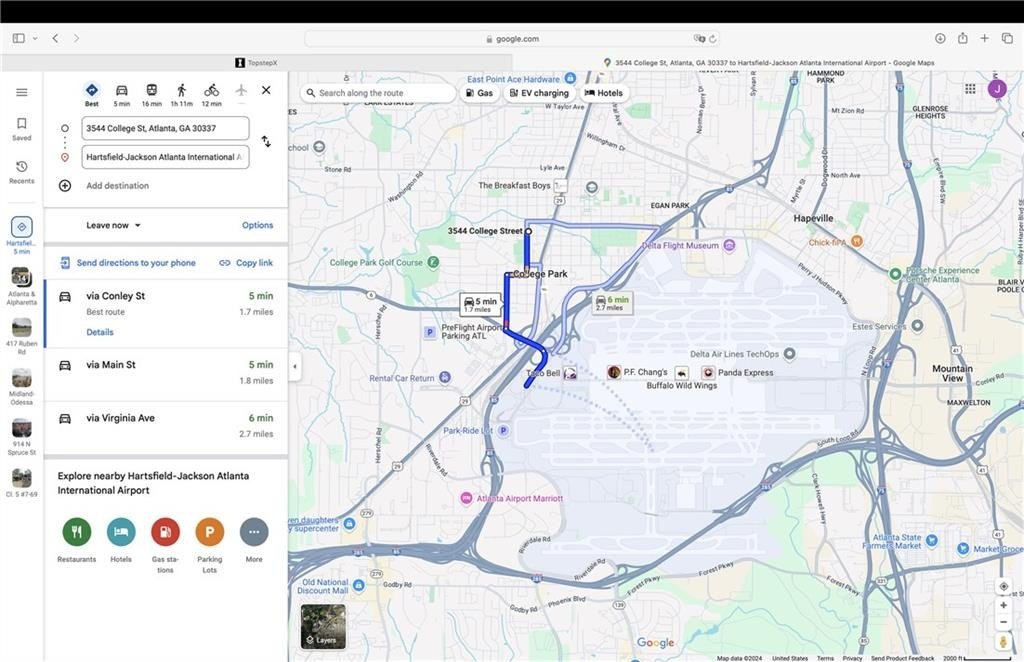Open Recents in sidebar
Screen dimensions: 1024x662
pyautogui.click(x=22, y=172)
